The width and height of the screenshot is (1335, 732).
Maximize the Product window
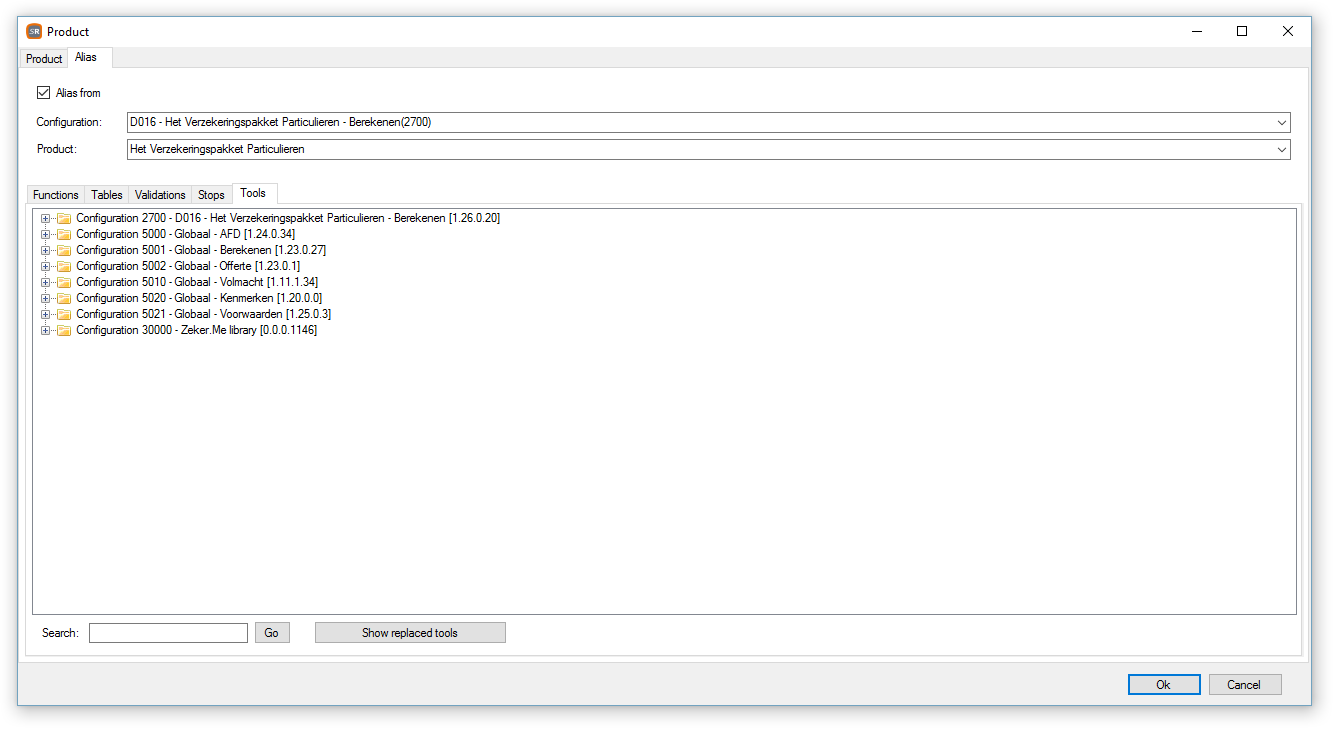(1242, 31)
